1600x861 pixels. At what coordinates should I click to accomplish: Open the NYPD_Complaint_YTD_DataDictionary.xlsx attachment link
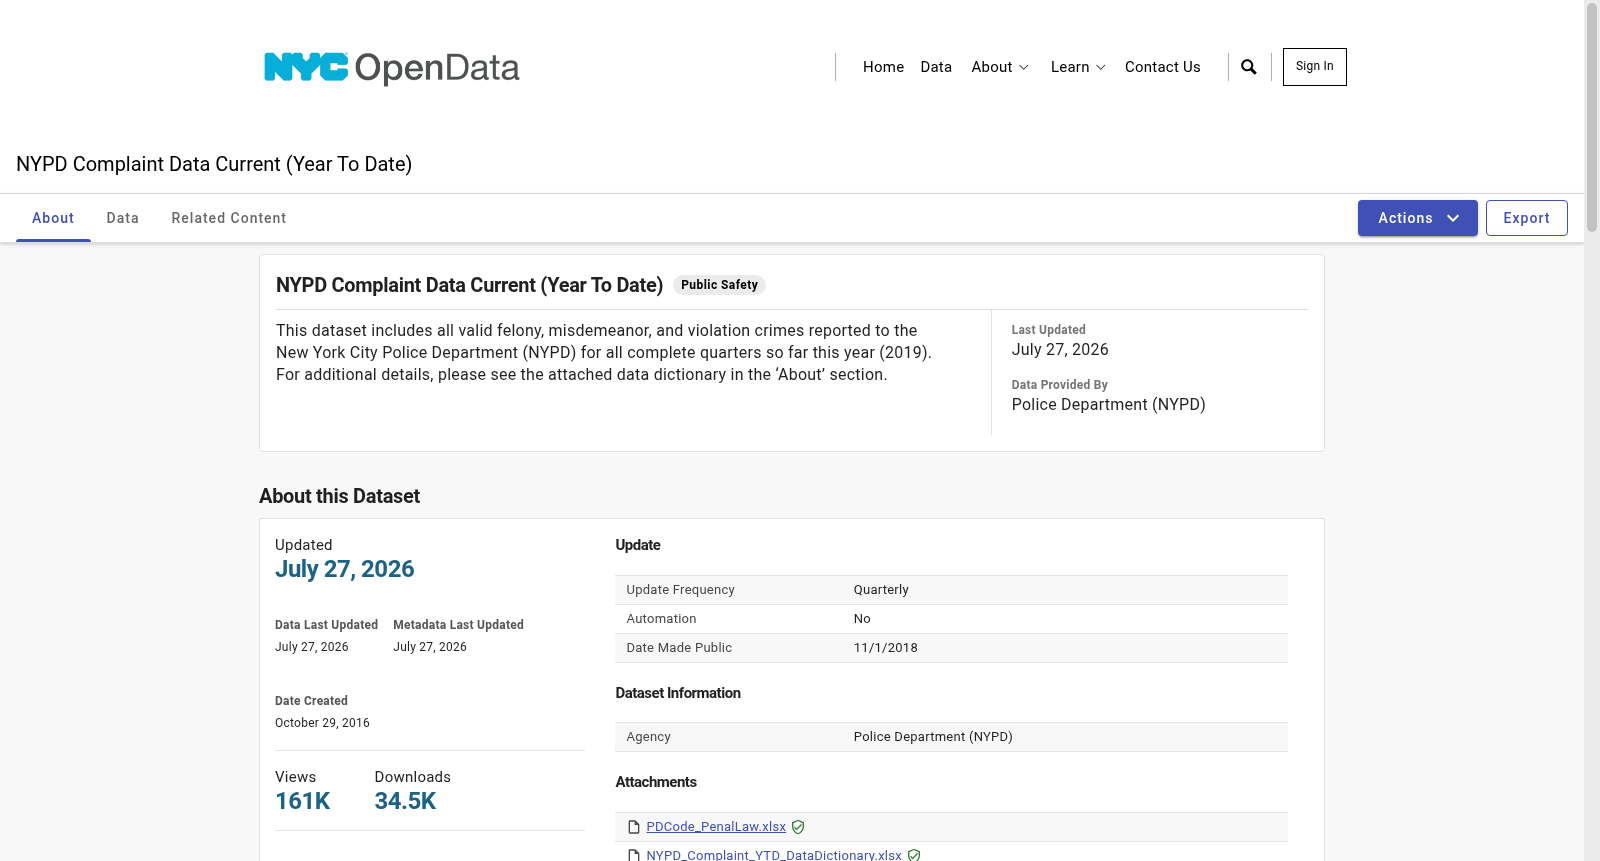pyautogui.click(x=774, y=855)
